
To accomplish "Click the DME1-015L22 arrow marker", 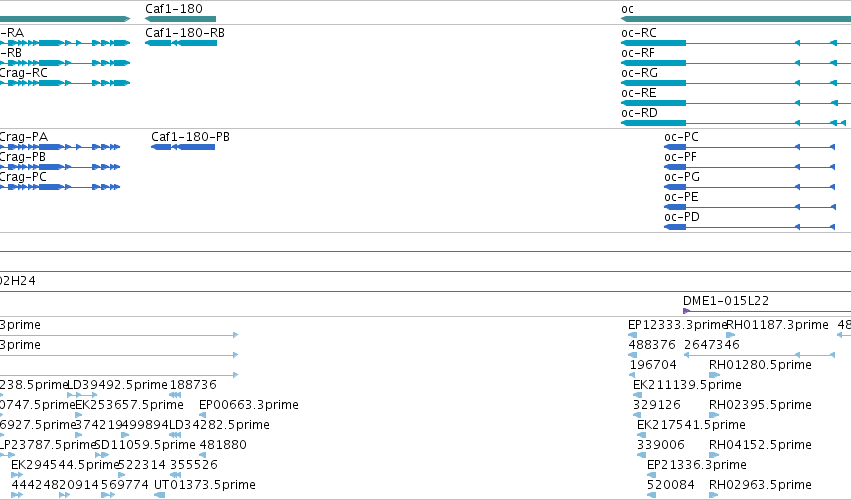I will [687, 311].
